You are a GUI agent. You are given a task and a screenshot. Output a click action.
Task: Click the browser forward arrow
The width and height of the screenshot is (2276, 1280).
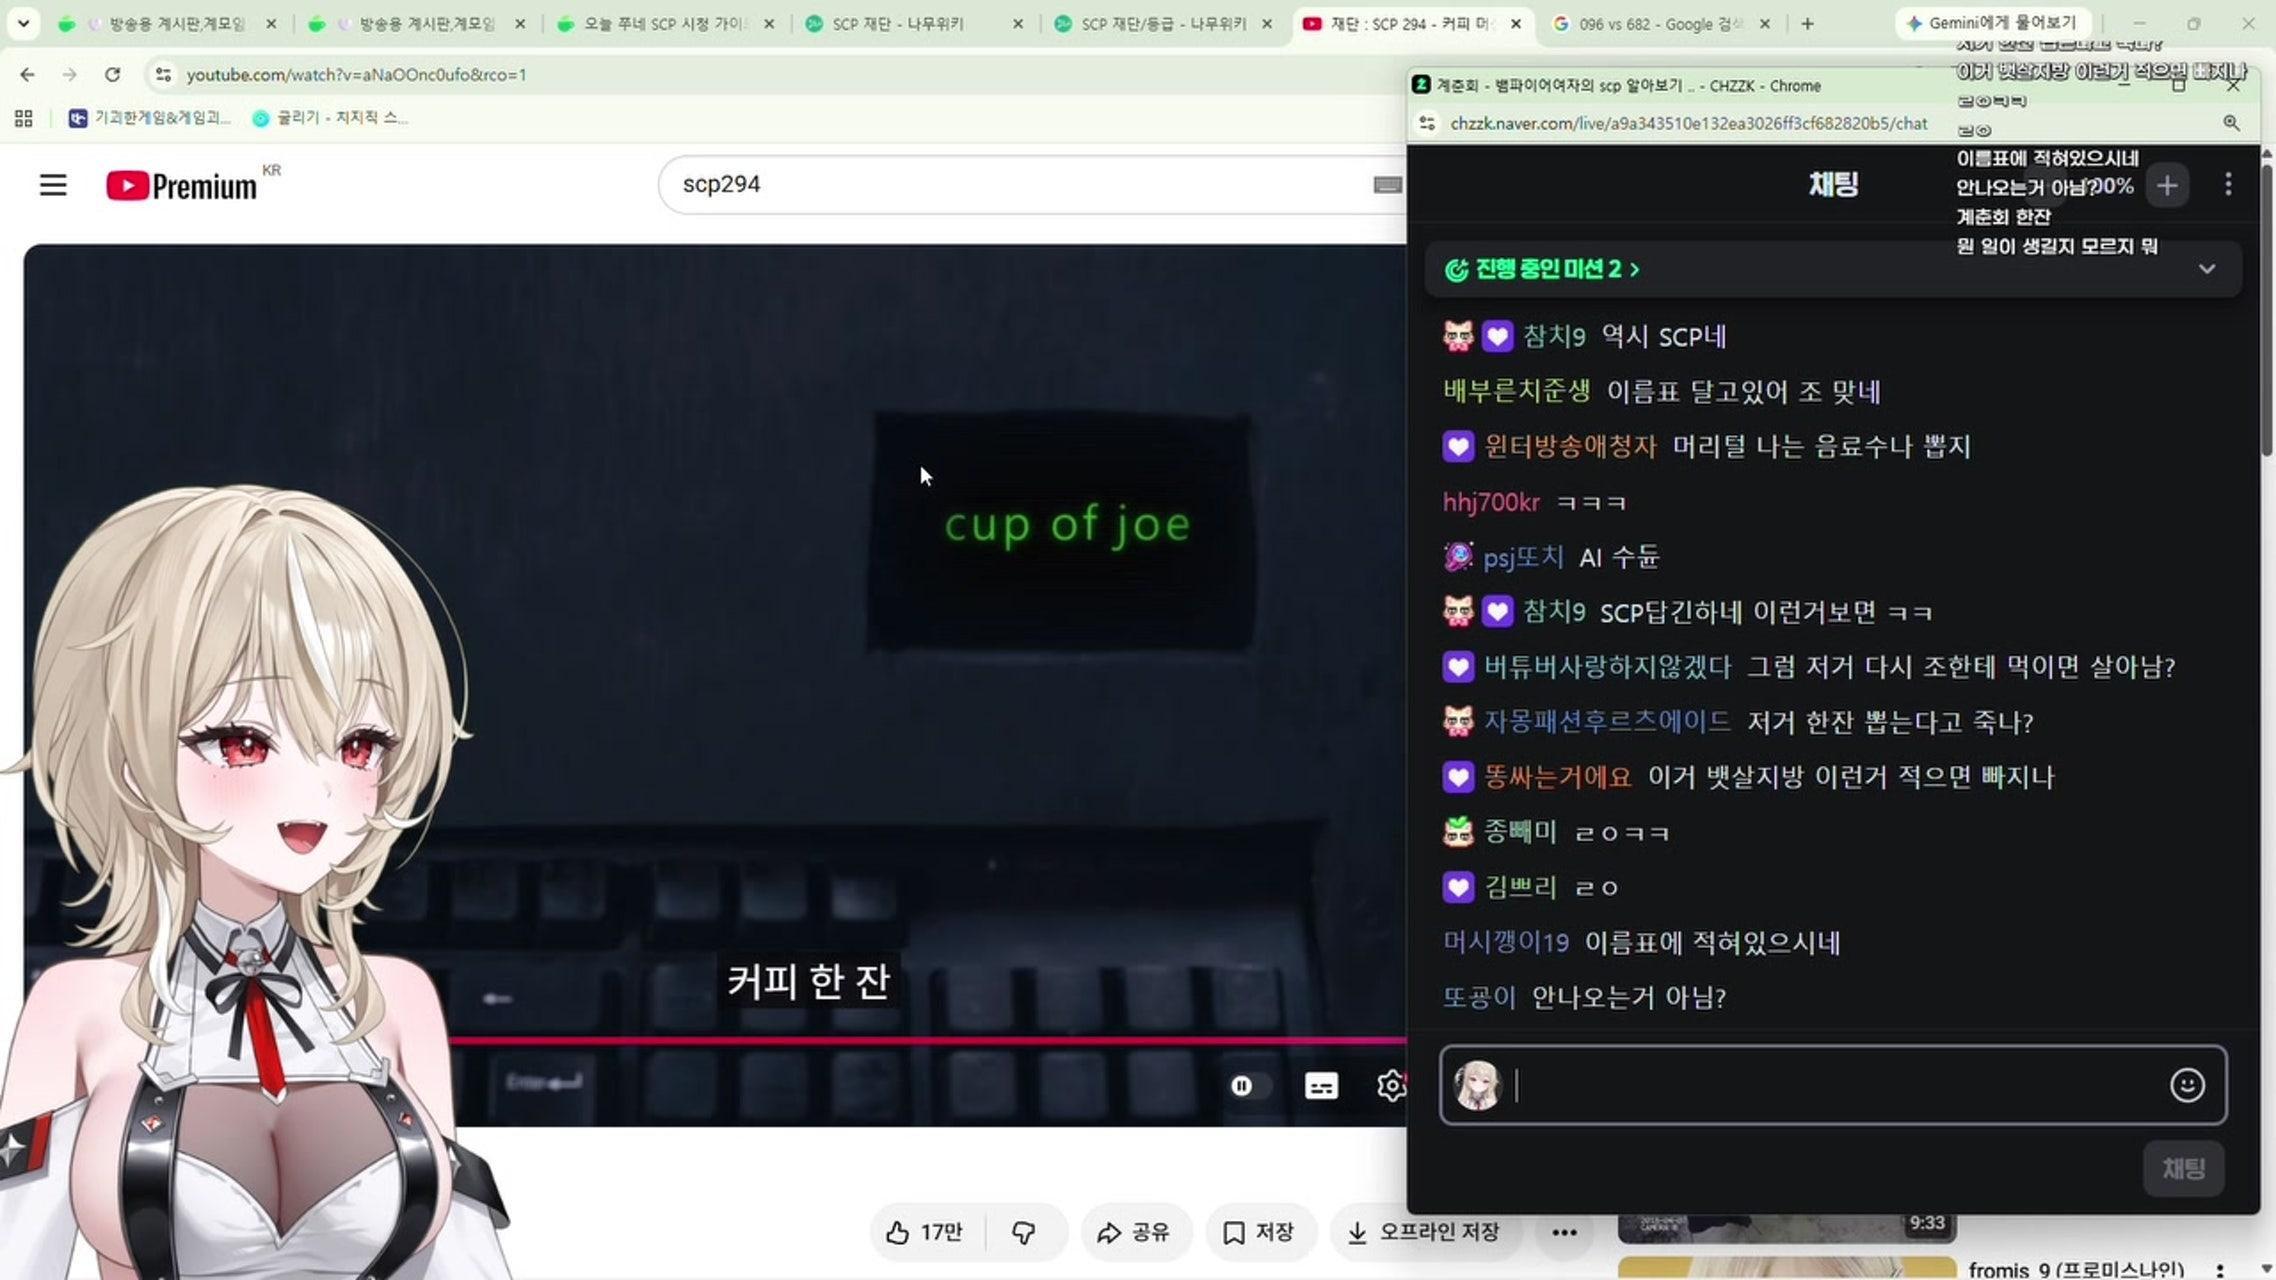(69, 74)
